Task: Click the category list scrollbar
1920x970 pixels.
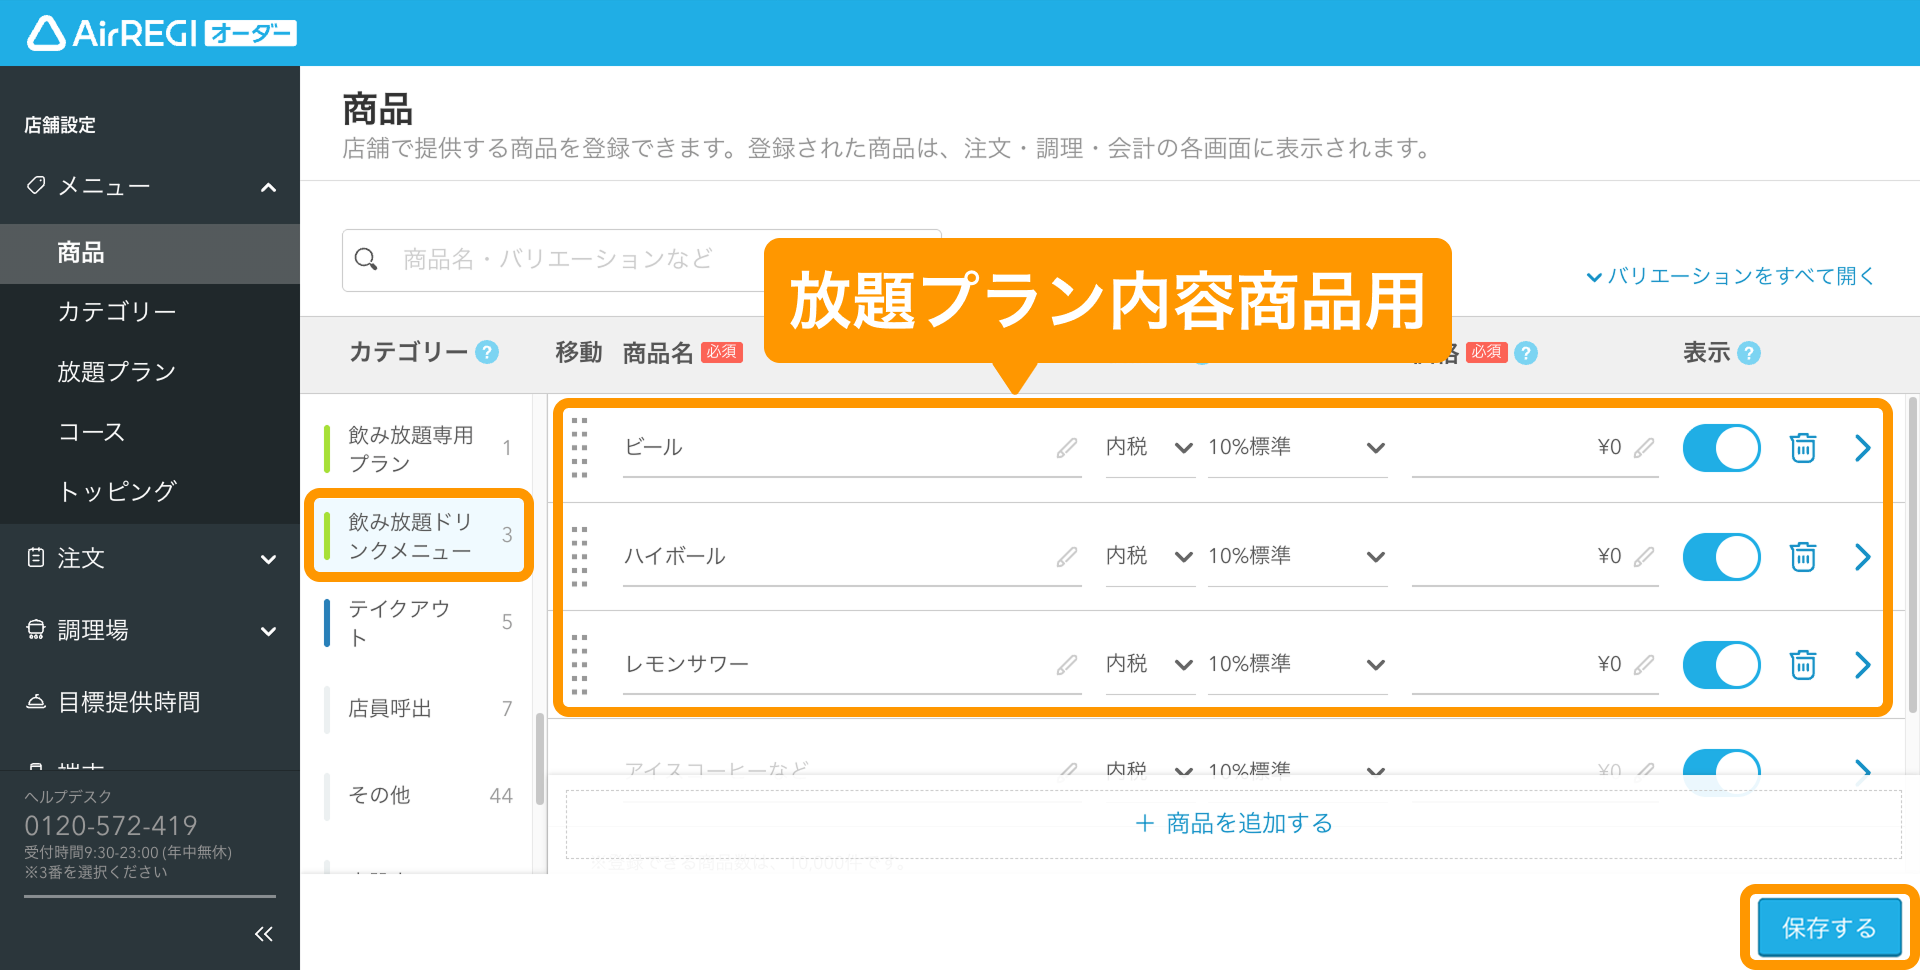Action: 540,758
